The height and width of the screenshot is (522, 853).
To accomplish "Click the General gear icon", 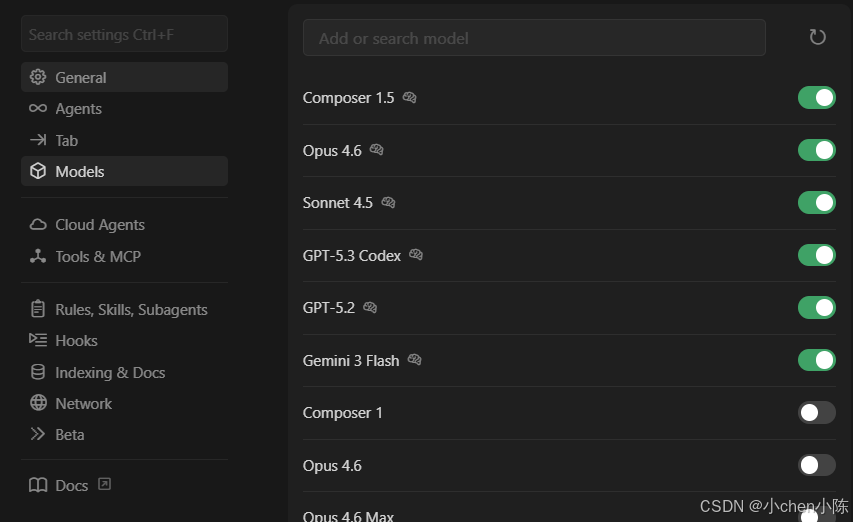I will (x=38, y=77).
